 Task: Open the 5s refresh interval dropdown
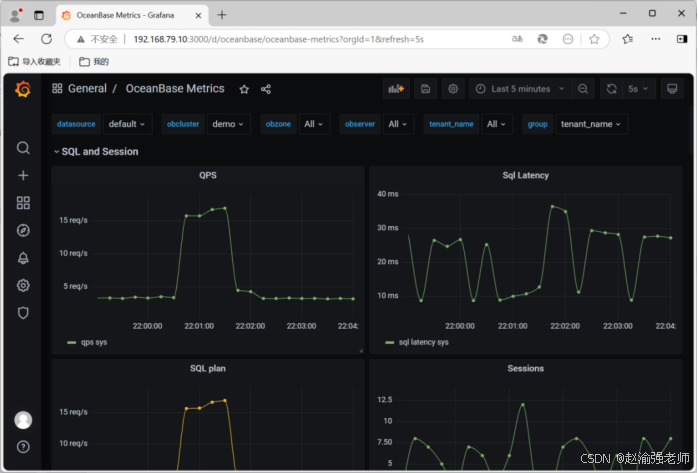click(638, 89)
